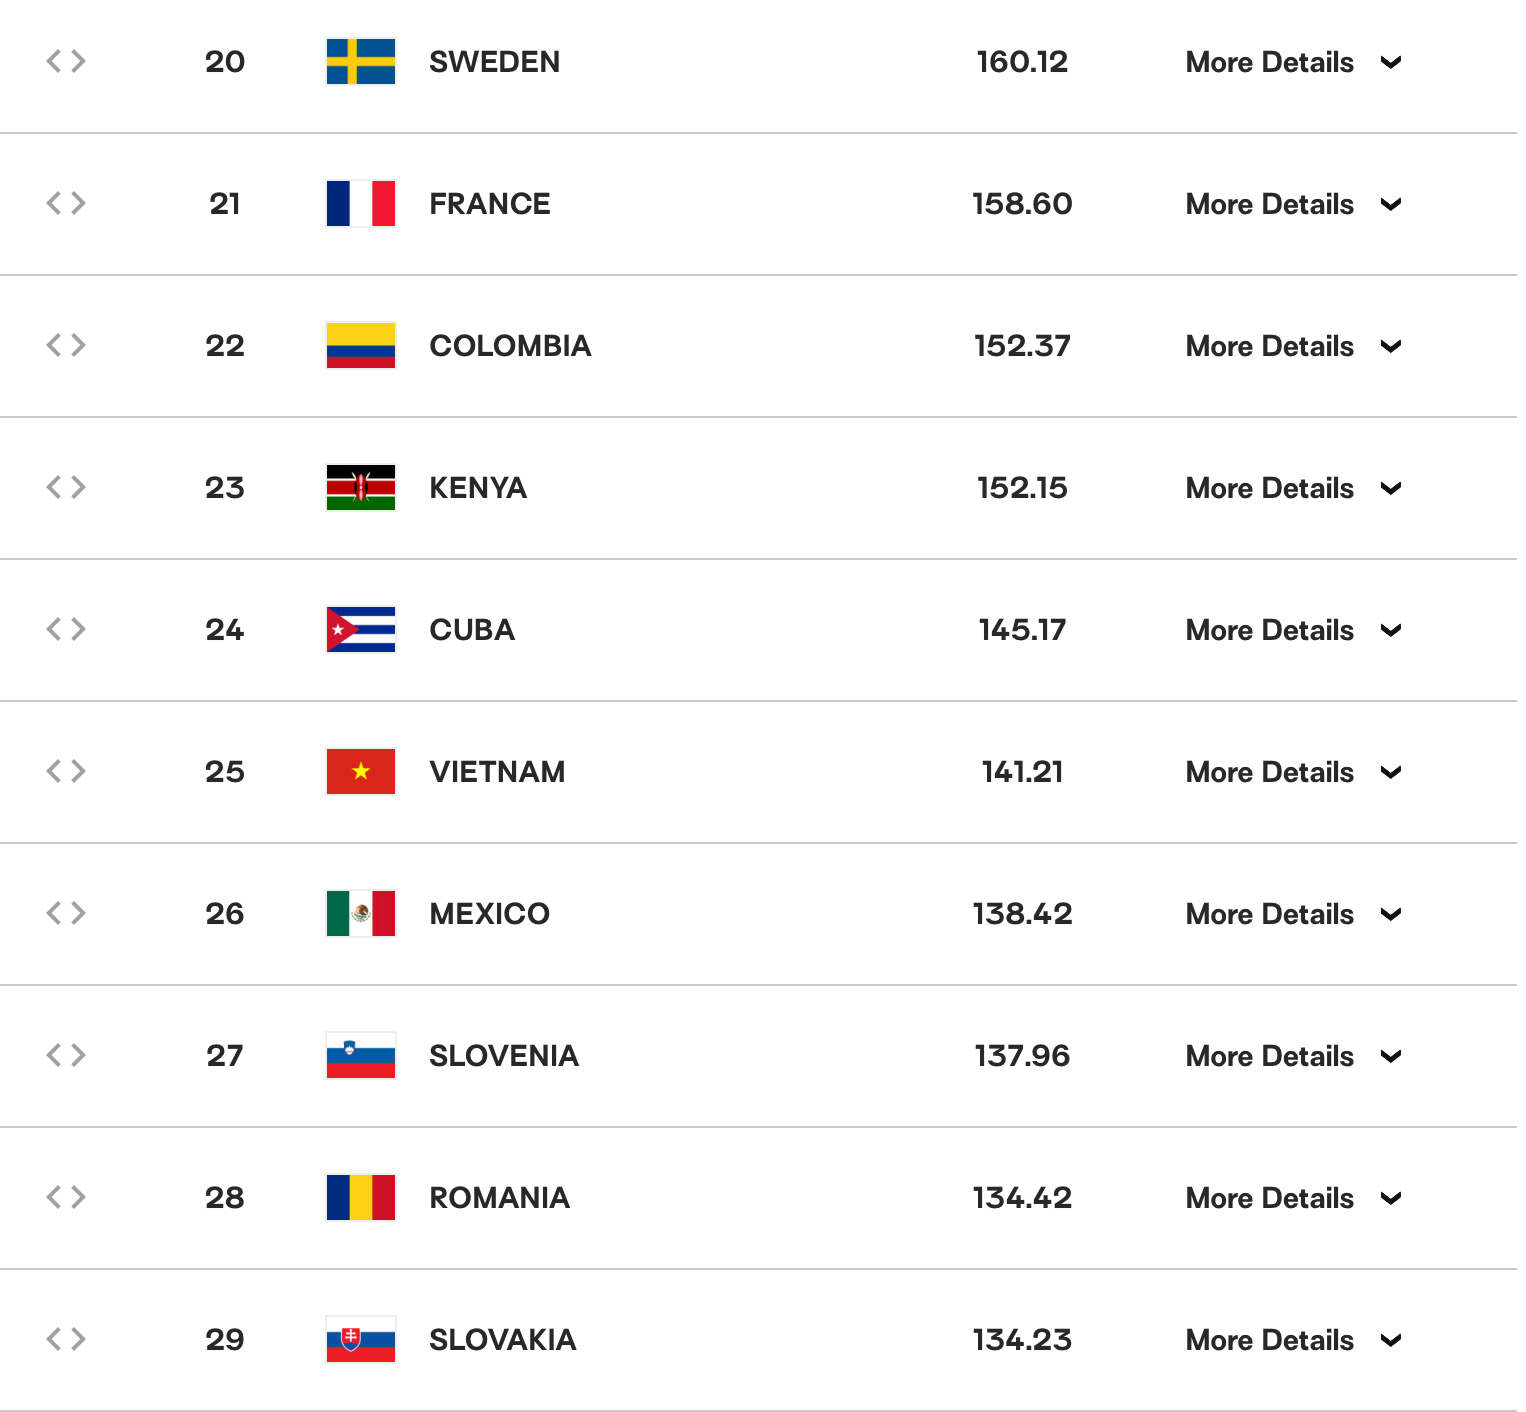Expand More Details chevron for Slovakia
The width and height of the screenshot is (1526, 1412).
tap(1391, 1340)
